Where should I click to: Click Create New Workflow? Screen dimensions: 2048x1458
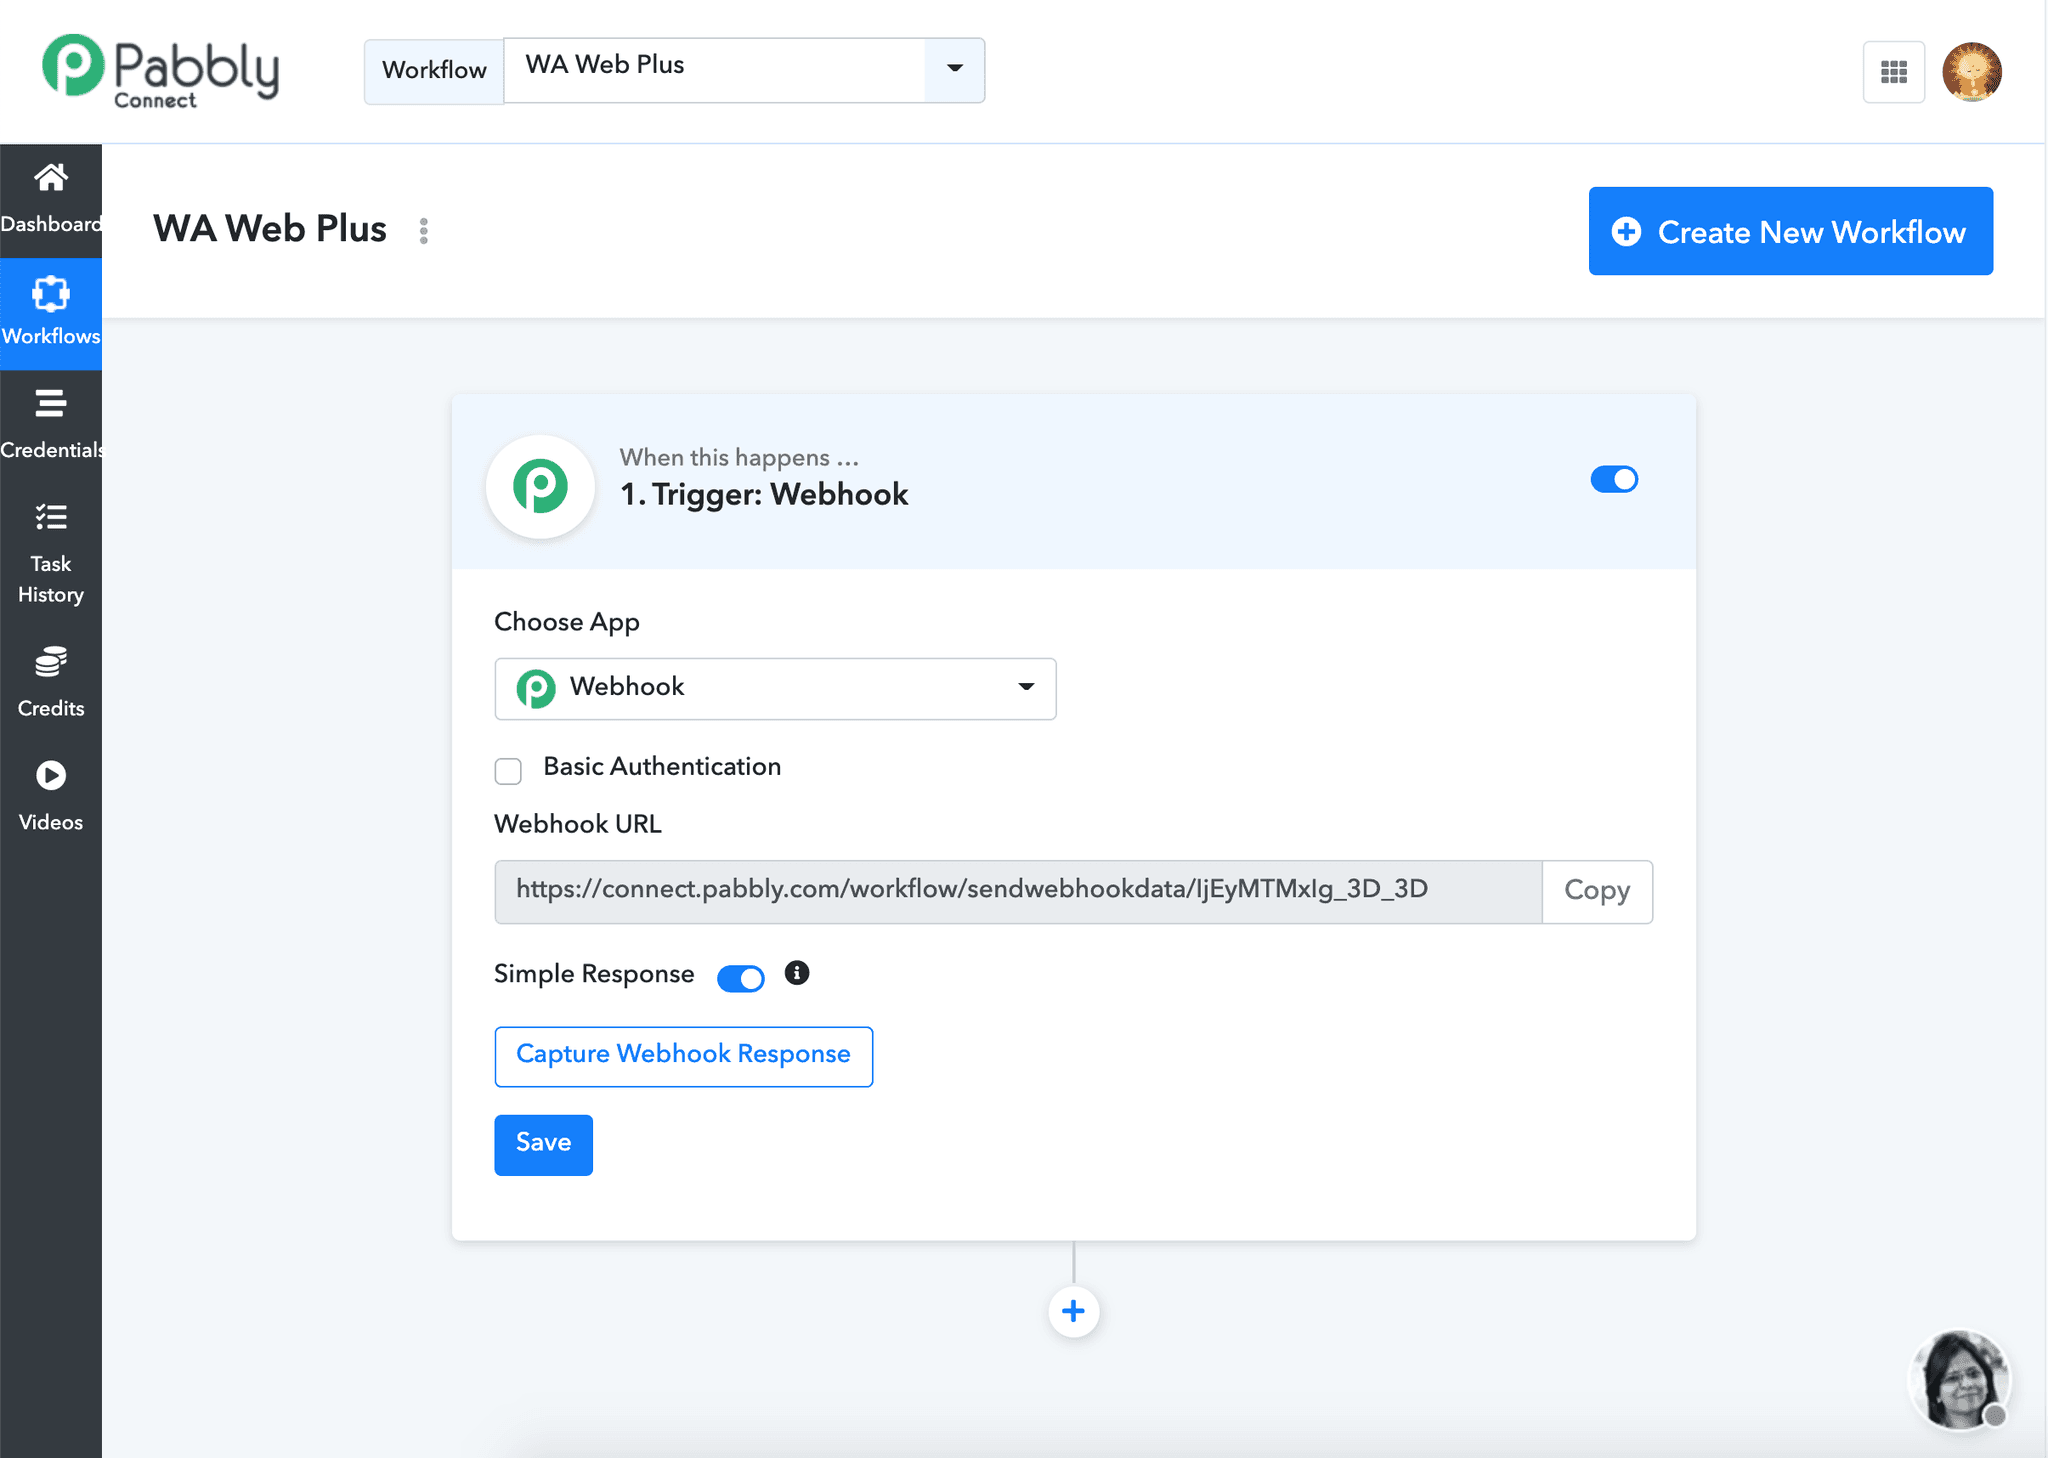[1789, 231]
